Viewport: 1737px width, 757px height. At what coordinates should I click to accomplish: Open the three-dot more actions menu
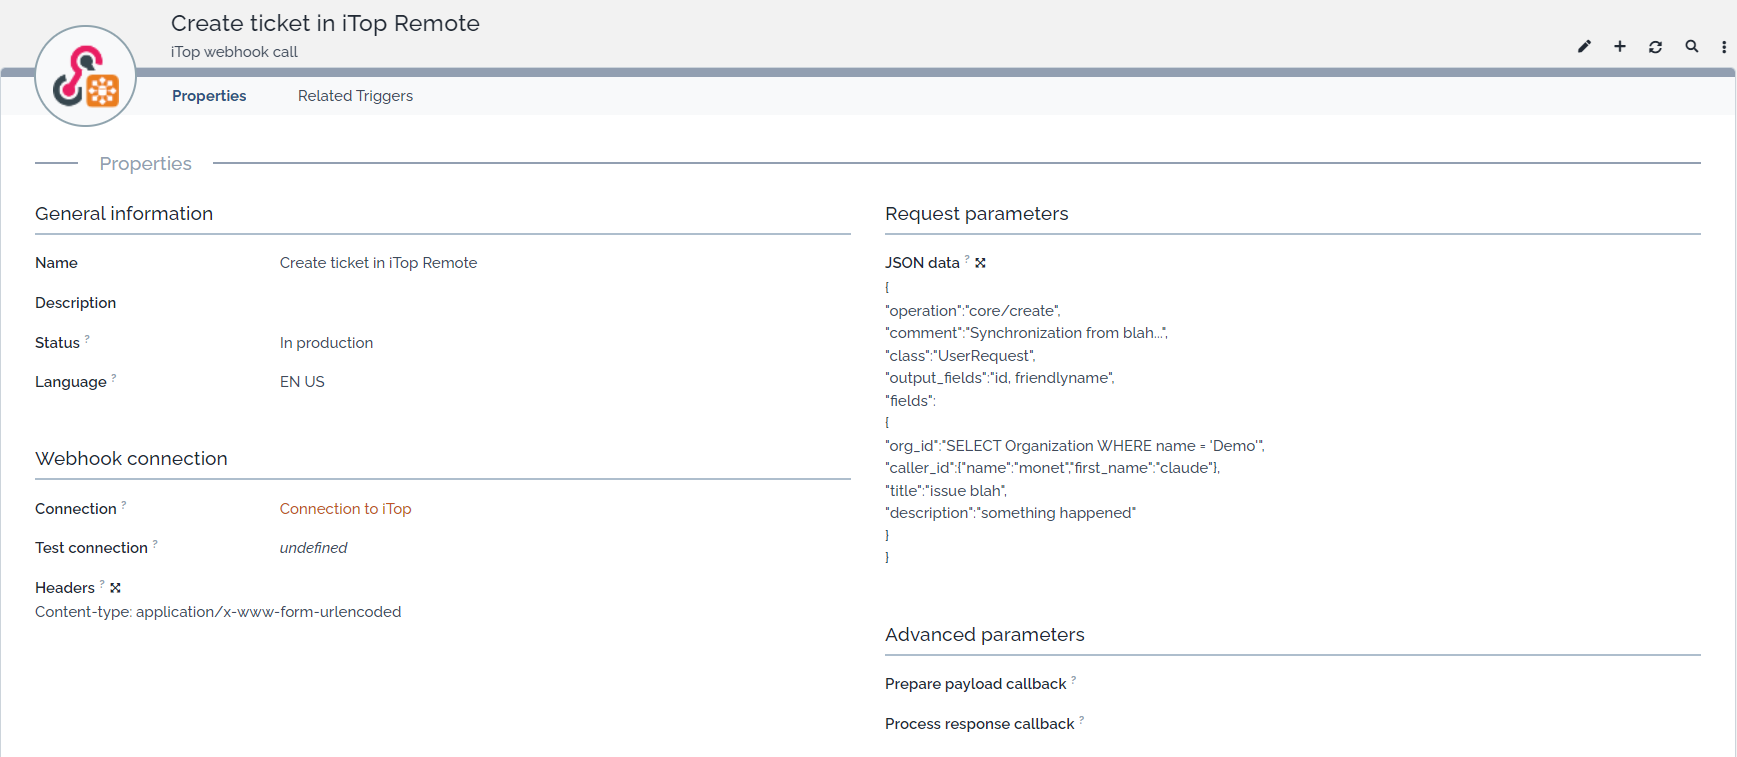pos(1724,47)
